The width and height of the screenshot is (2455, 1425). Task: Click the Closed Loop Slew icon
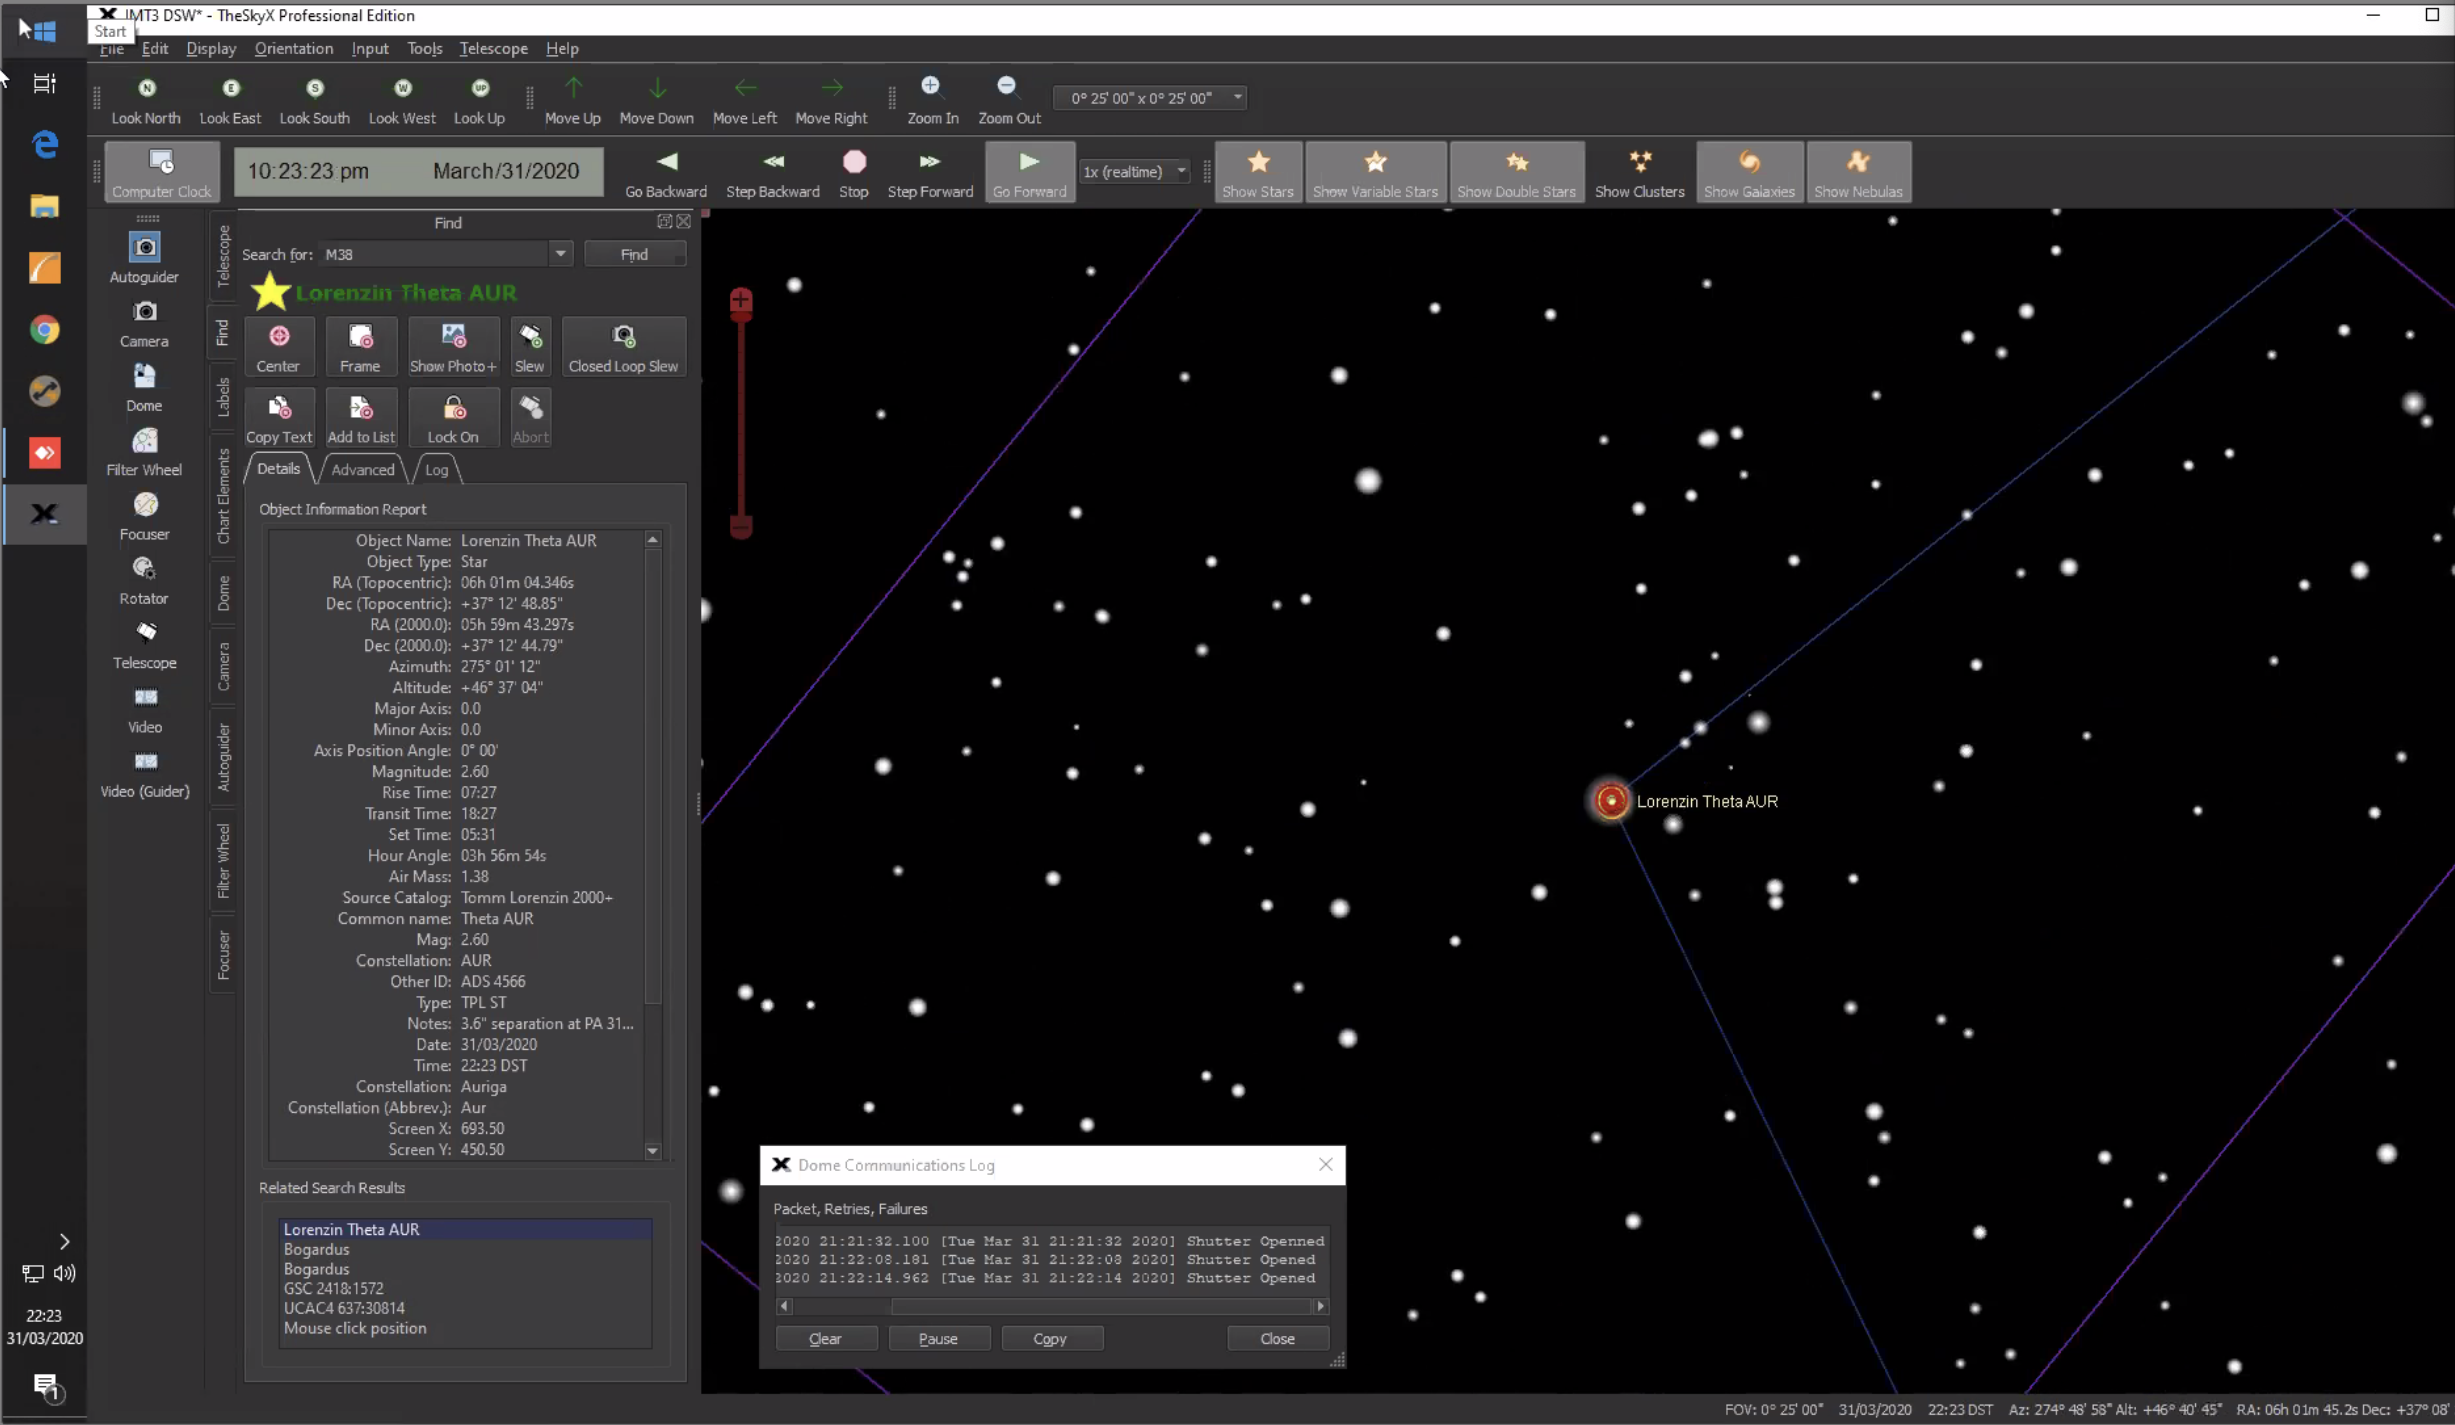623,346
